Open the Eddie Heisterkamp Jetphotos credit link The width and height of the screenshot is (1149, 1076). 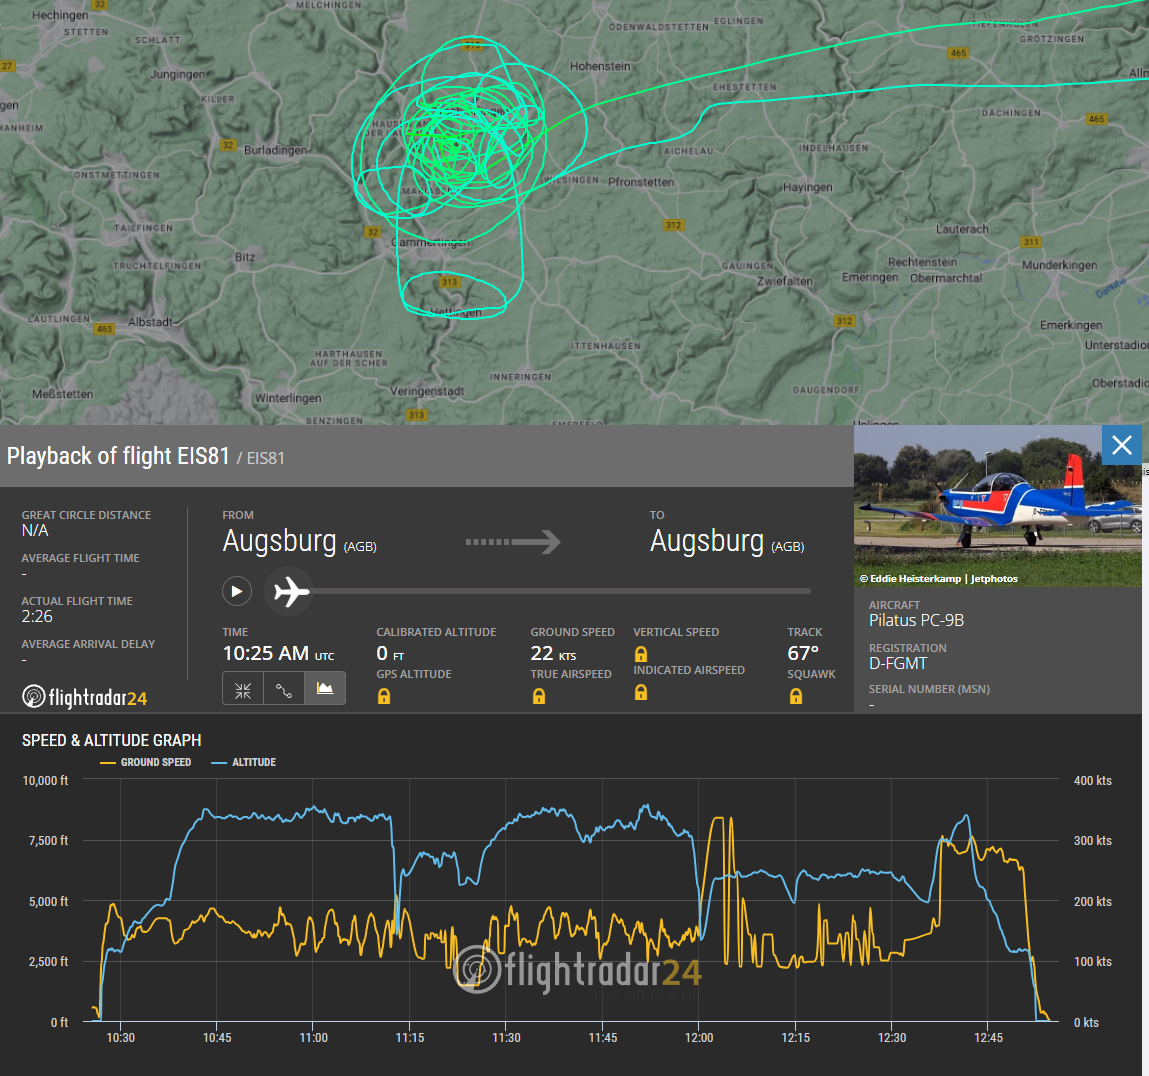click(939, 578)
